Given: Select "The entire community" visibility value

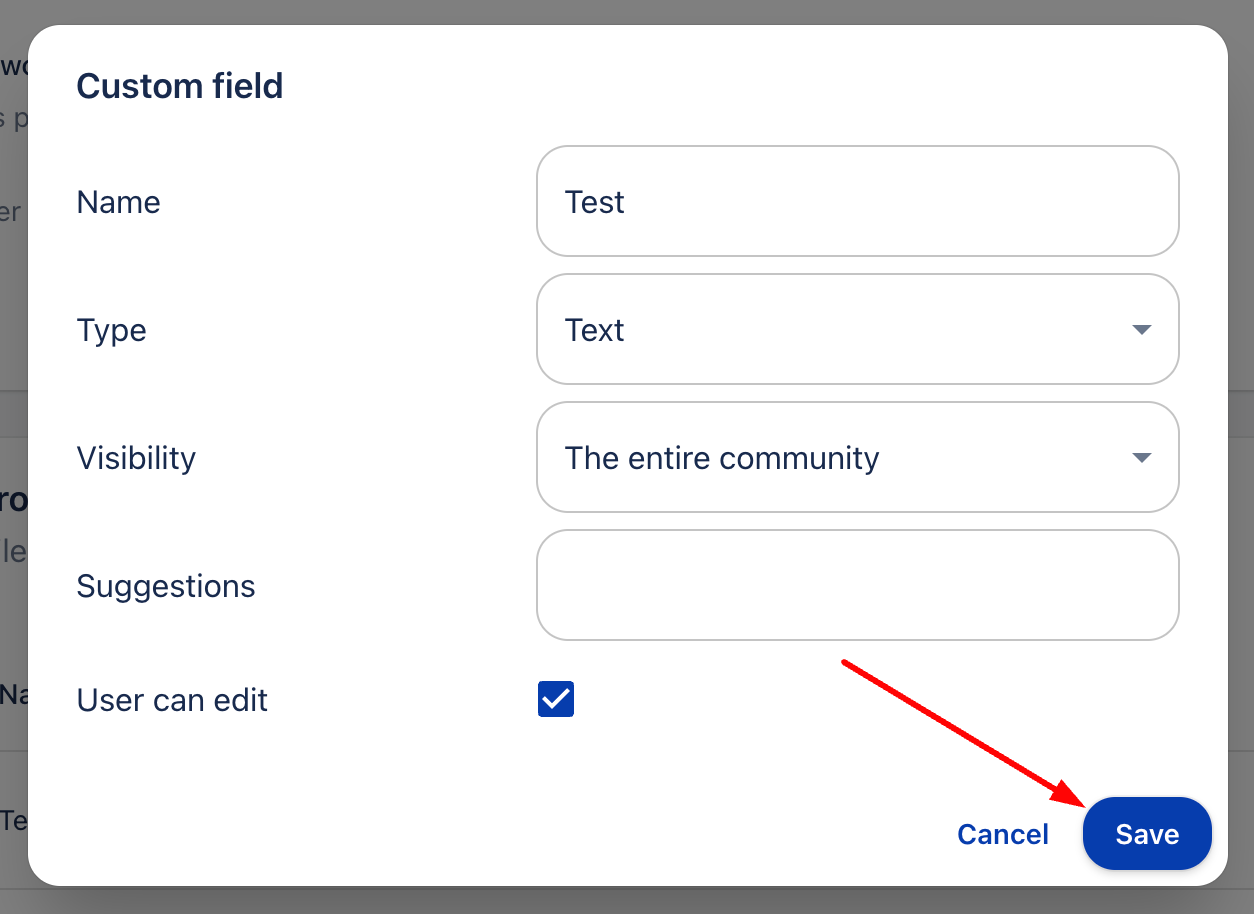Looking at the screenshot, I should click(x=721, y=458).
